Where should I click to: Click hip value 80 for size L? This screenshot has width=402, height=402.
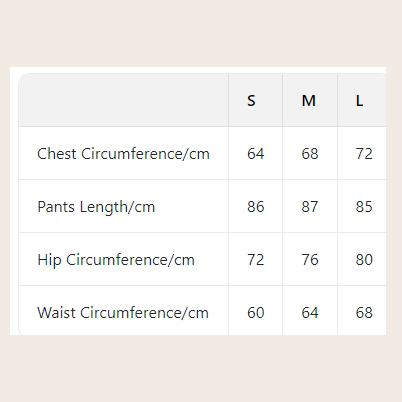364,260
